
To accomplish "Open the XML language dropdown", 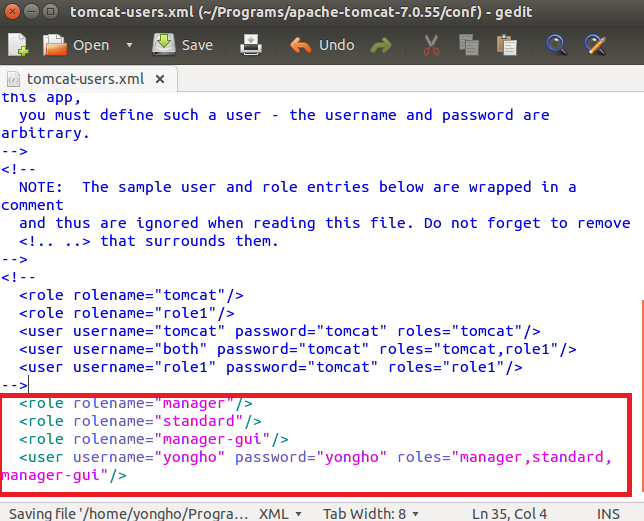I will 280,514.
